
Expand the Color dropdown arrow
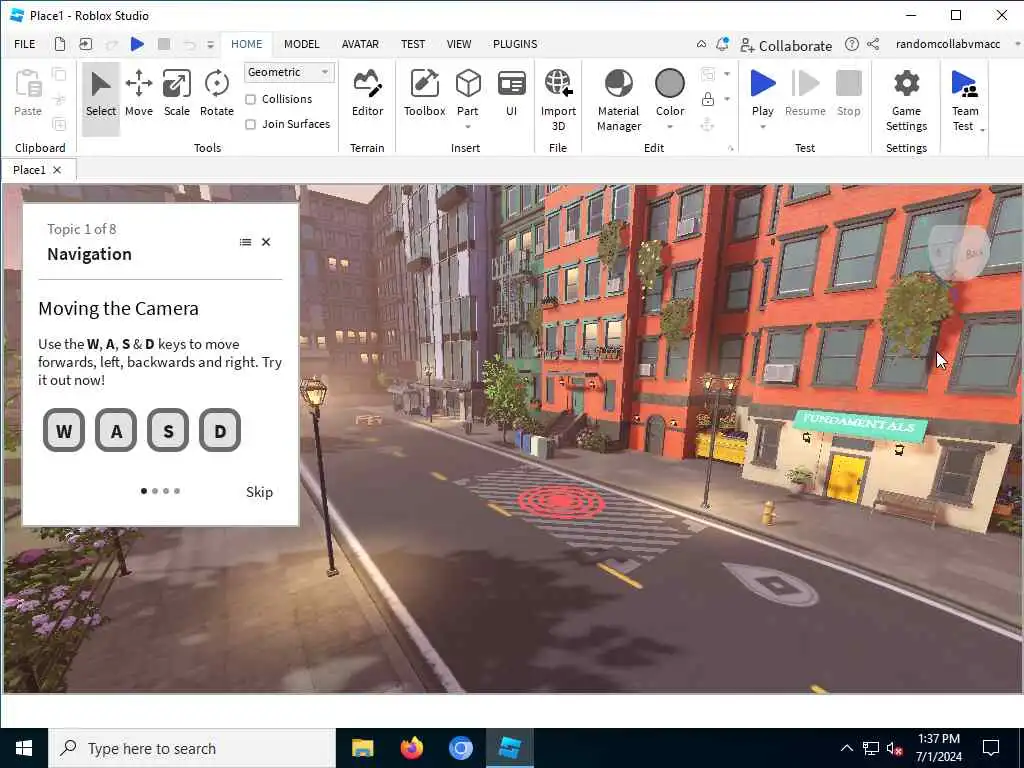click(670, 127)
